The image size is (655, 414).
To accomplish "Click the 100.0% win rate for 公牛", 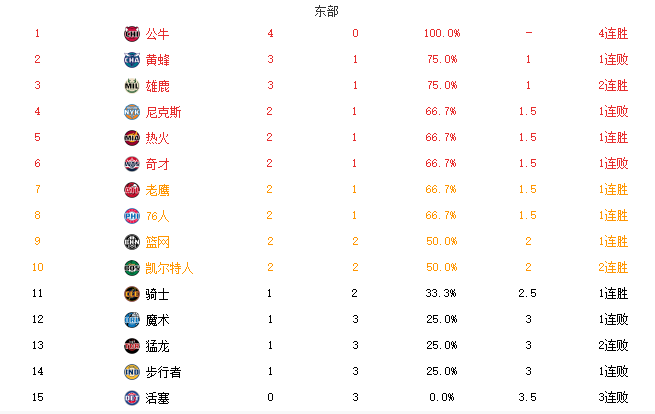I will pyautogui.click(x=442, y=33).
